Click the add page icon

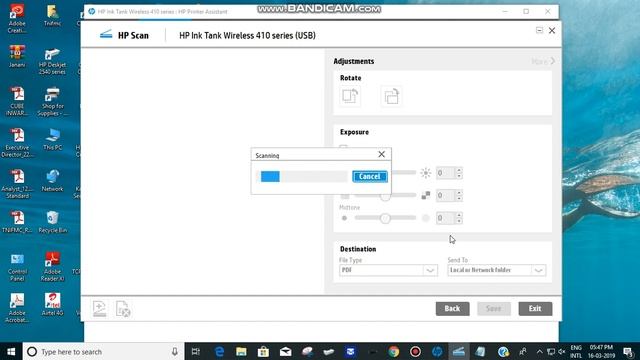click(99, 309)
